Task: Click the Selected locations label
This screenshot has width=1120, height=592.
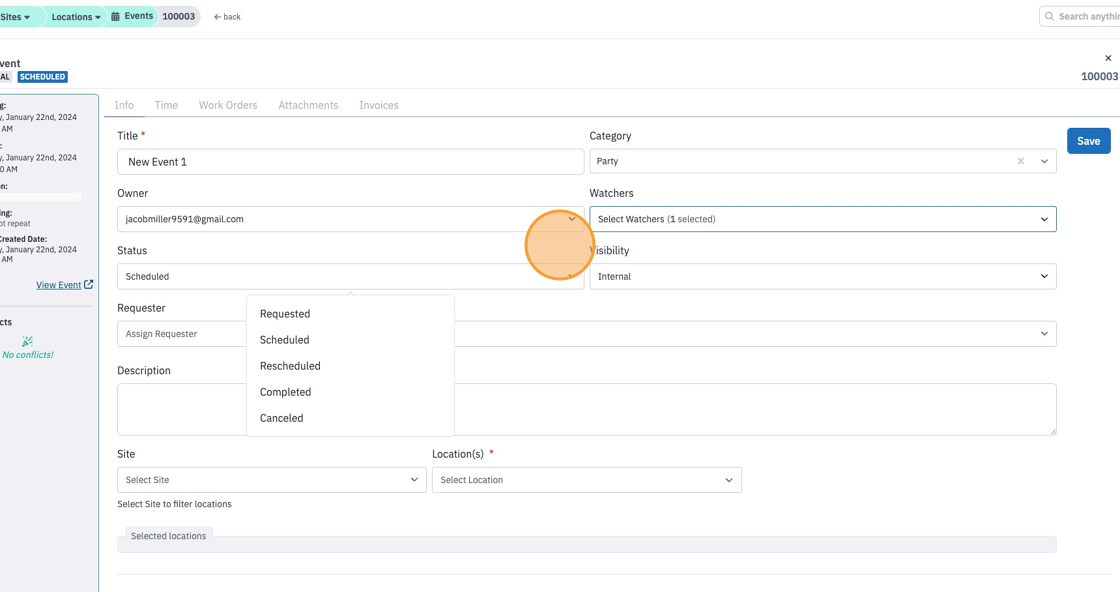Action: pyautogui.click(x=169, y=536)
